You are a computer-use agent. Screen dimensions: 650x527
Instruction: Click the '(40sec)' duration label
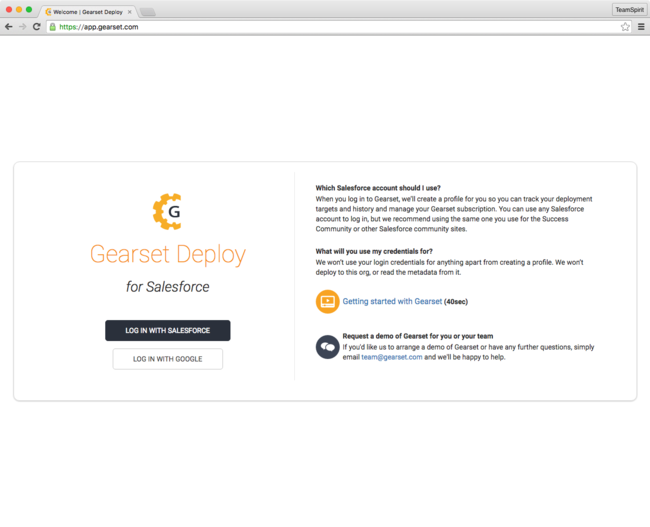pos(456,301)
